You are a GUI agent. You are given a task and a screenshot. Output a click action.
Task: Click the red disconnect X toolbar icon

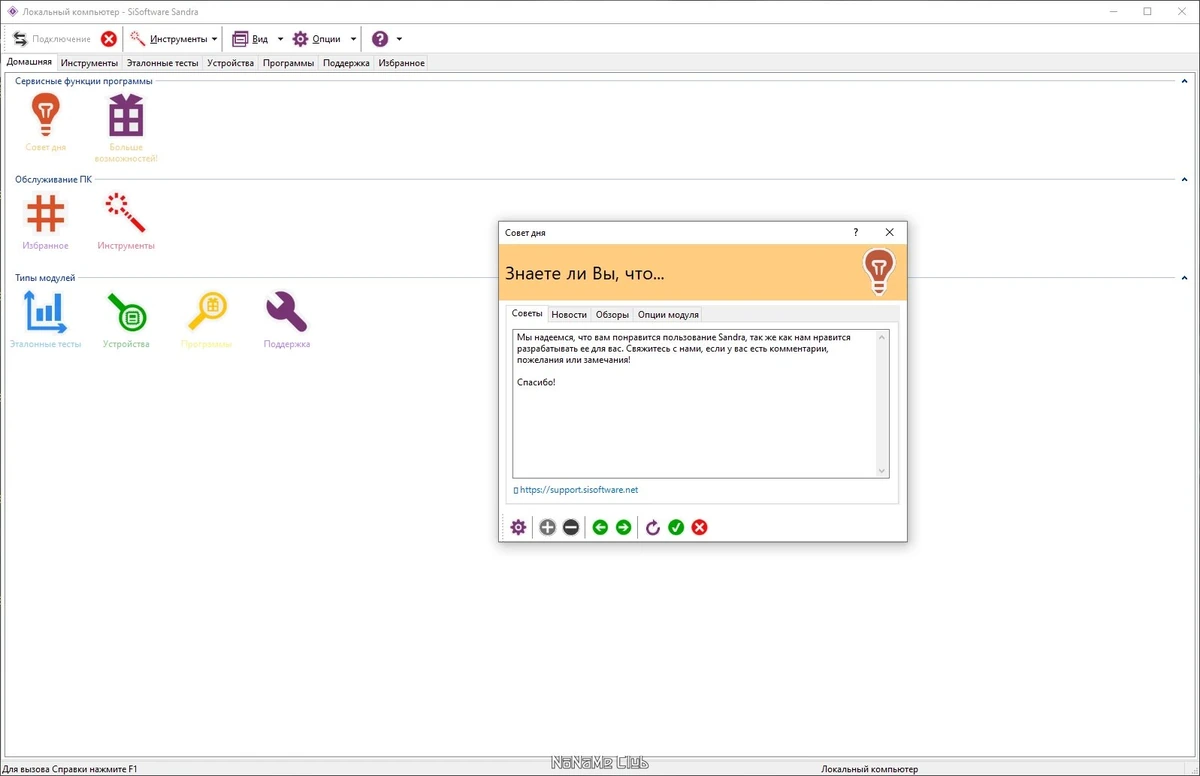click(109, 39)
